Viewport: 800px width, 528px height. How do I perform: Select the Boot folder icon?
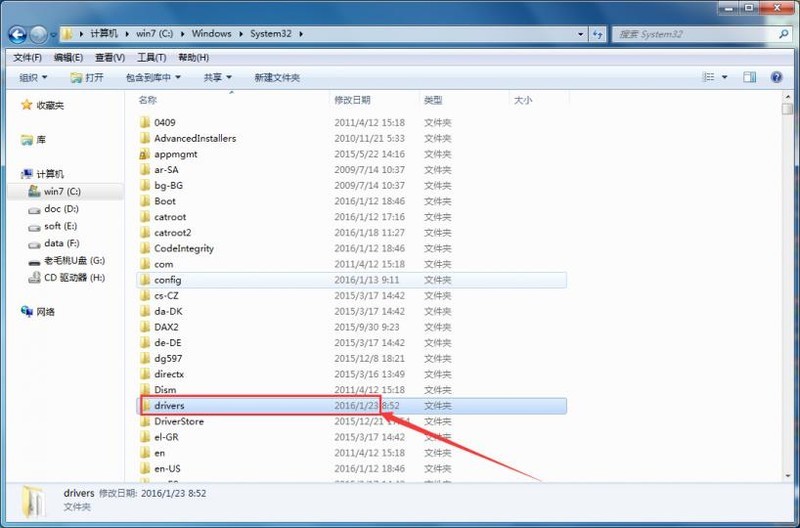tap(145, 201)
